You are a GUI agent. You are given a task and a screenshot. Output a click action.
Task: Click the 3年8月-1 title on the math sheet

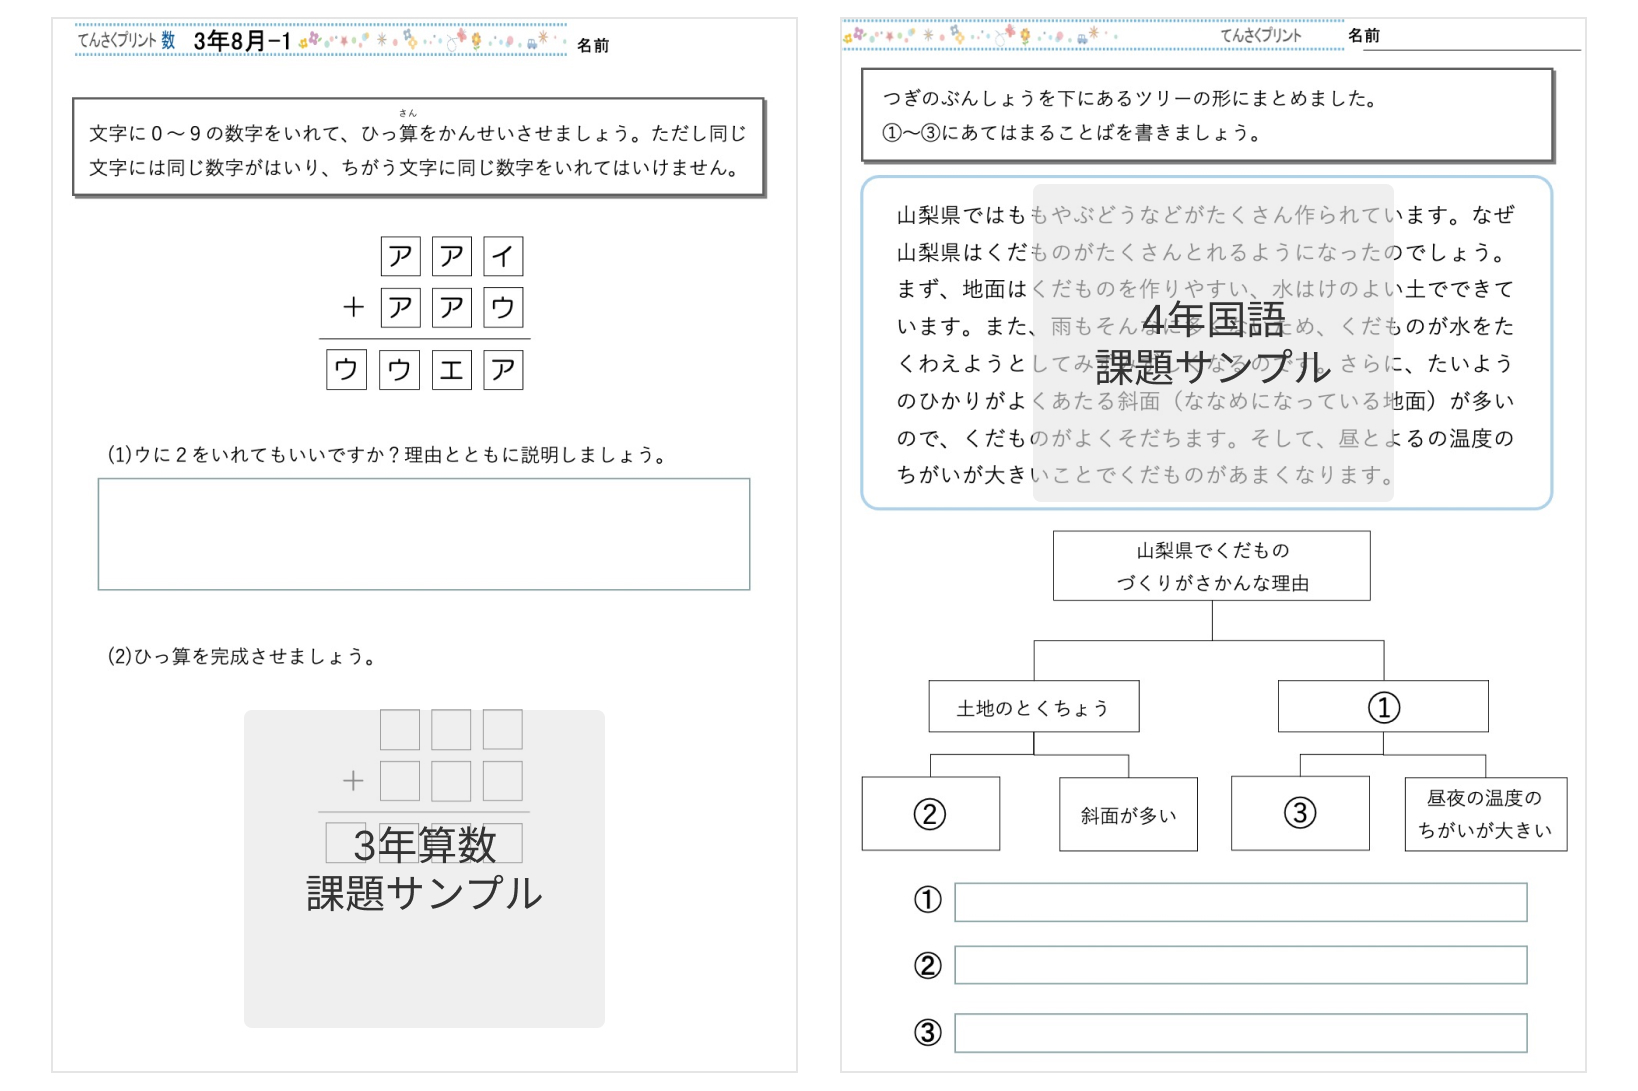[x=242, y=41]
